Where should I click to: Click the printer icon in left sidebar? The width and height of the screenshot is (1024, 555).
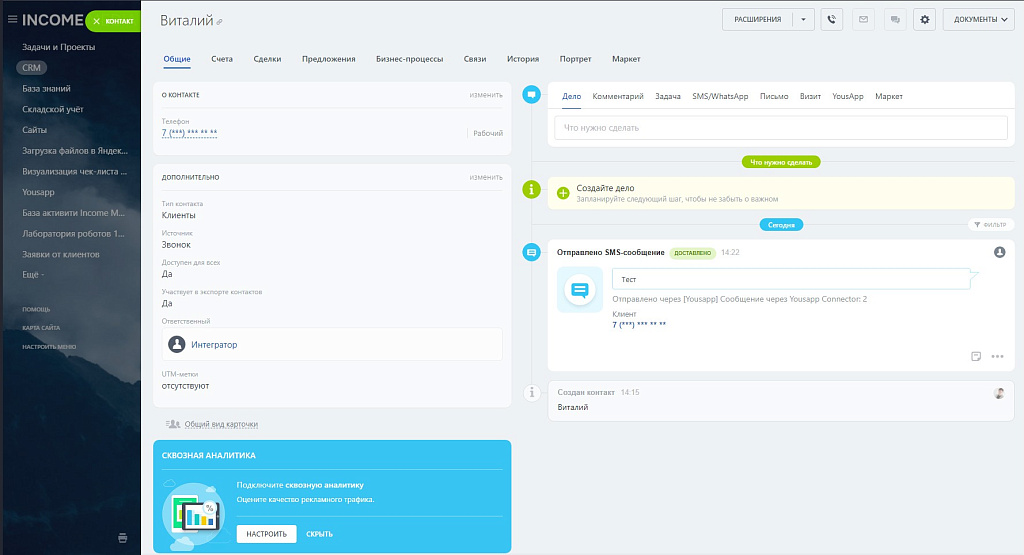pyautogui.click(x=123, y=538)
